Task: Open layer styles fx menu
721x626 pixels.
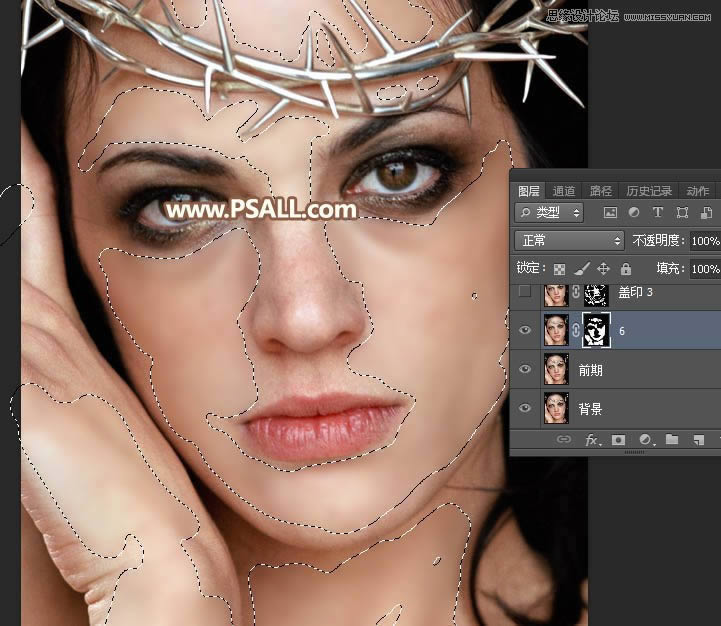Action: coord(592,439)
